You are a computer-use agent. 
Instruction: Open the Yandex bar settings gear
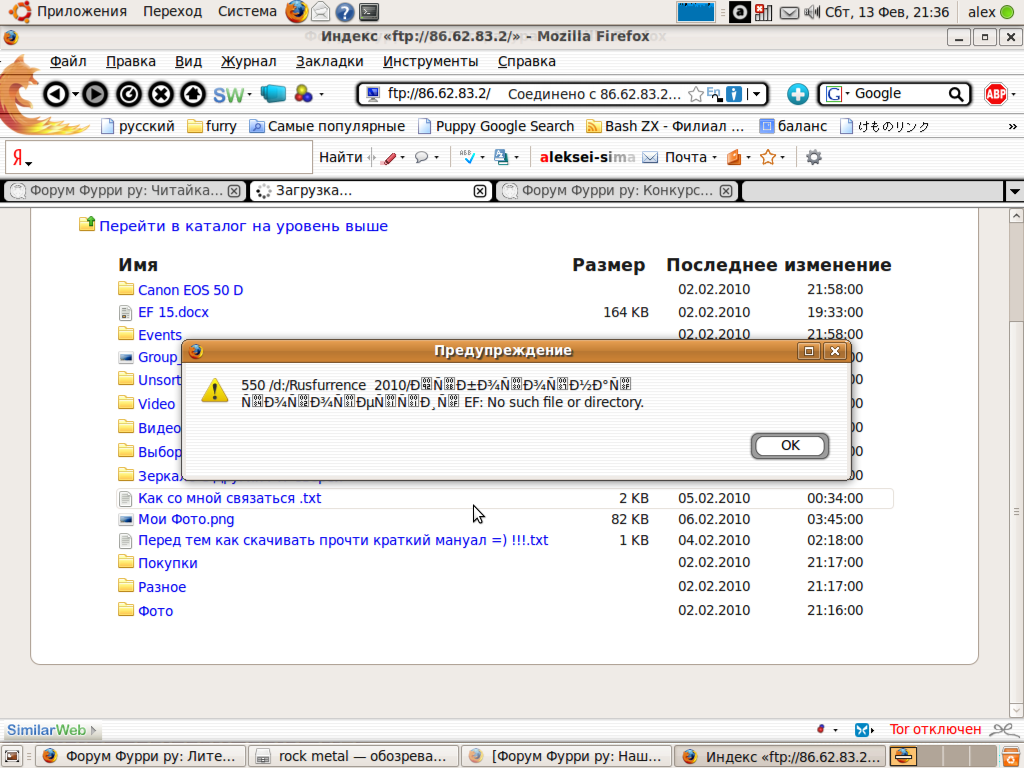[x=814, y=157]
